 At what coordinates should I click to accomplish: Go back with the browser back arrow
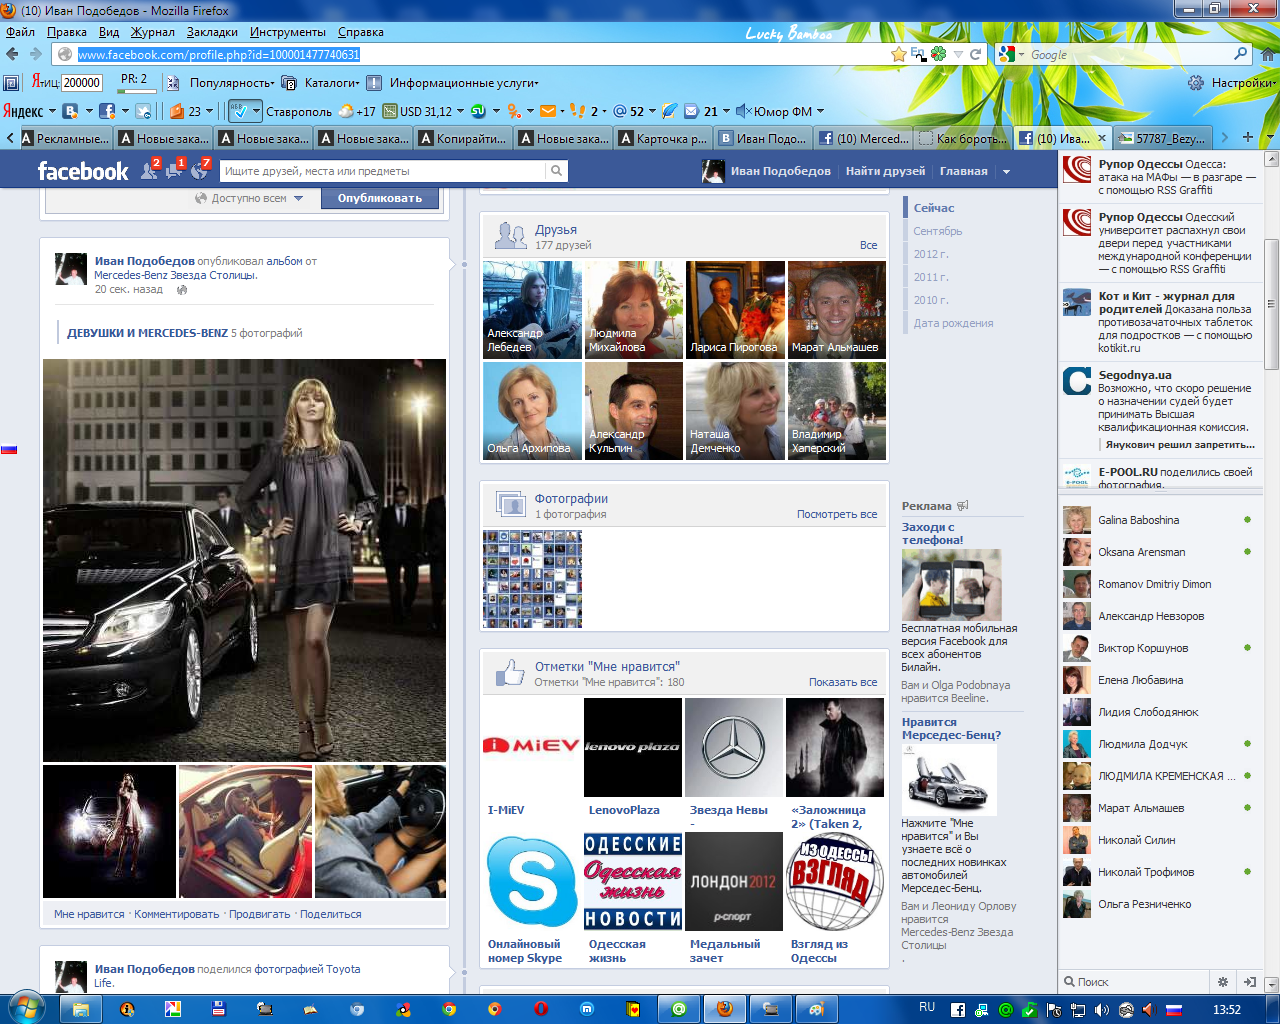click(13, 54)
